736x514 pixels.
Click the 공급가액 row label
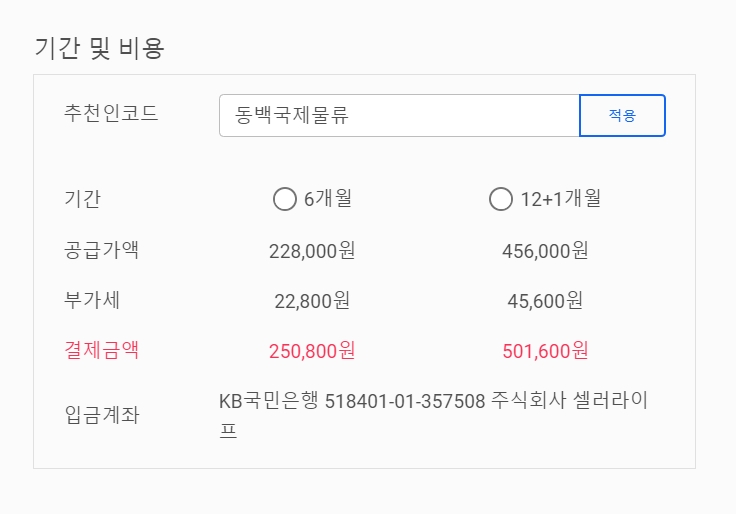click(x=101, y=250)
